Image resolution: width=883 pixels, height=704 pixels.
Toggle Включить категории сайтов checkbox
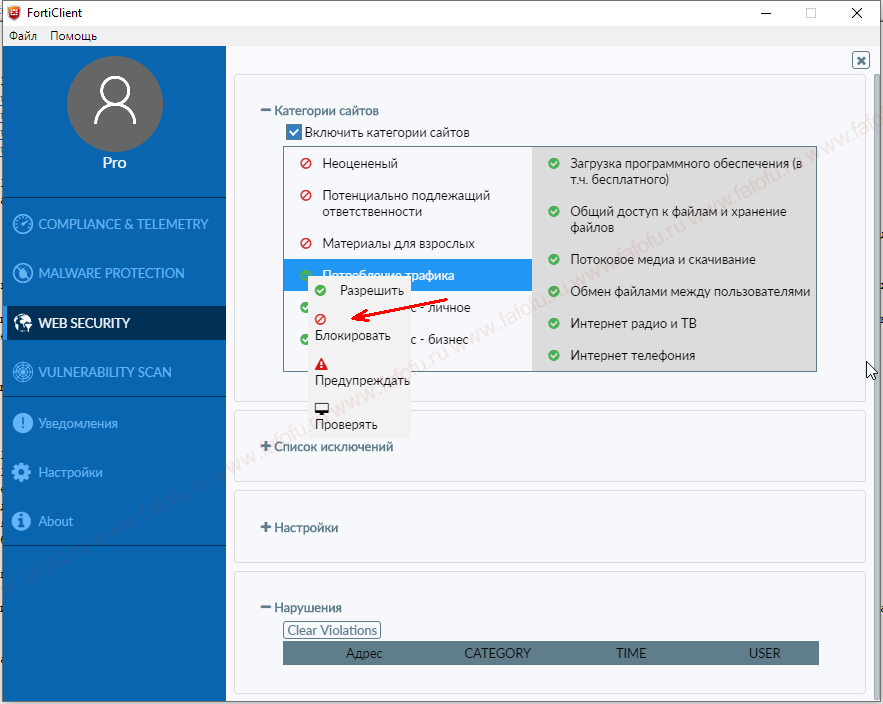click(x=293, y=132)
